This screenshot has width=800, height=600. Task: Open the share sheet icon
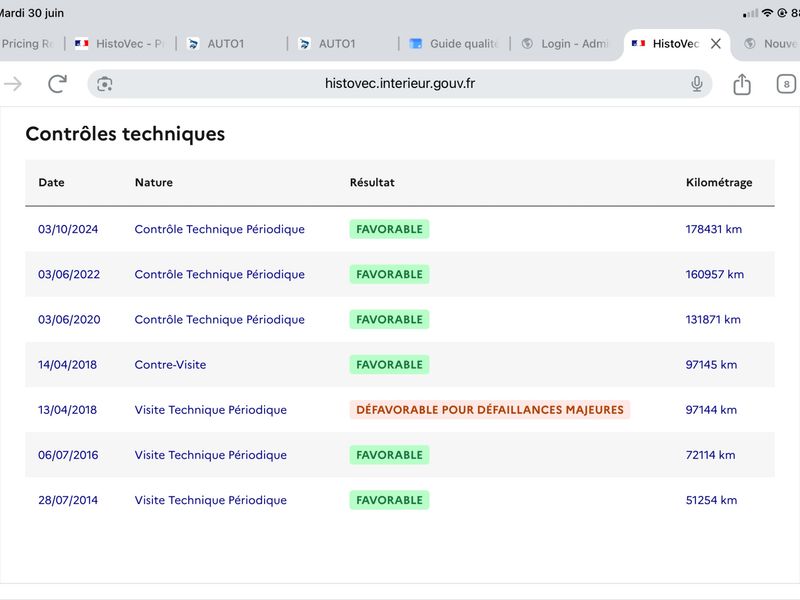[x=742, y=84]
